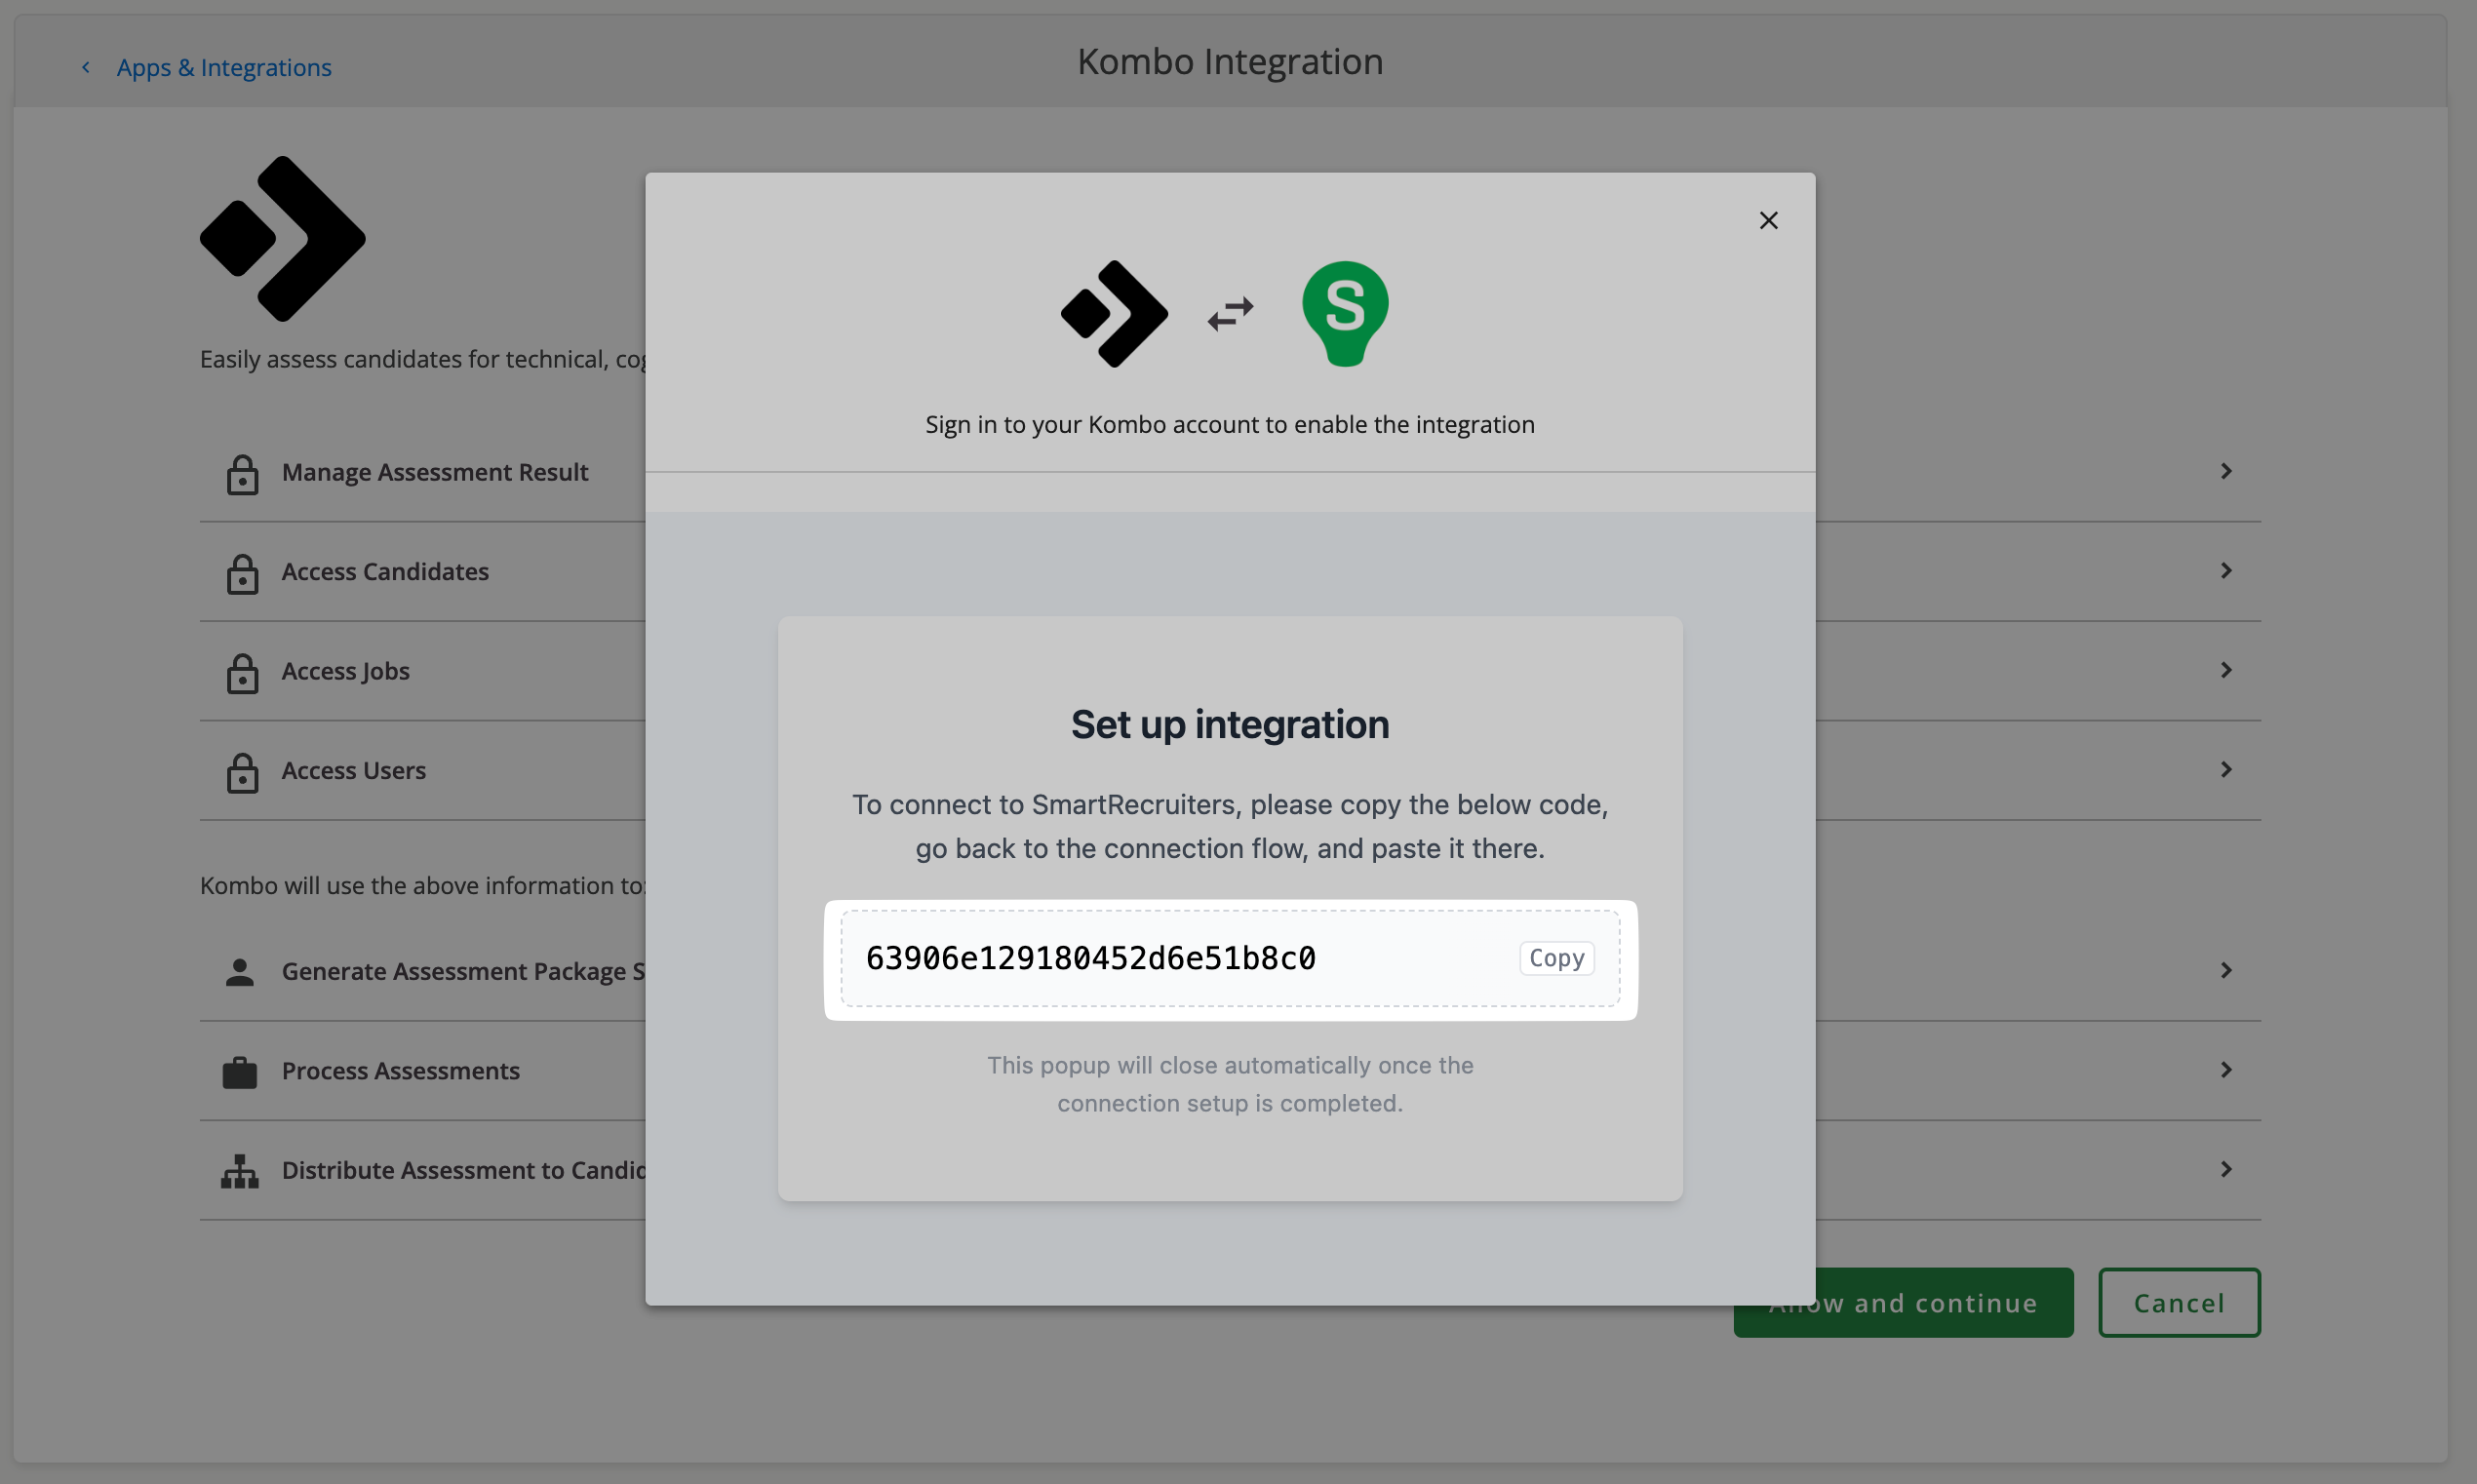The height and width of the screenshot is (1484, 2477).
Task: Click briefcase icon by Process Assessments
Action: [240, 1072]
